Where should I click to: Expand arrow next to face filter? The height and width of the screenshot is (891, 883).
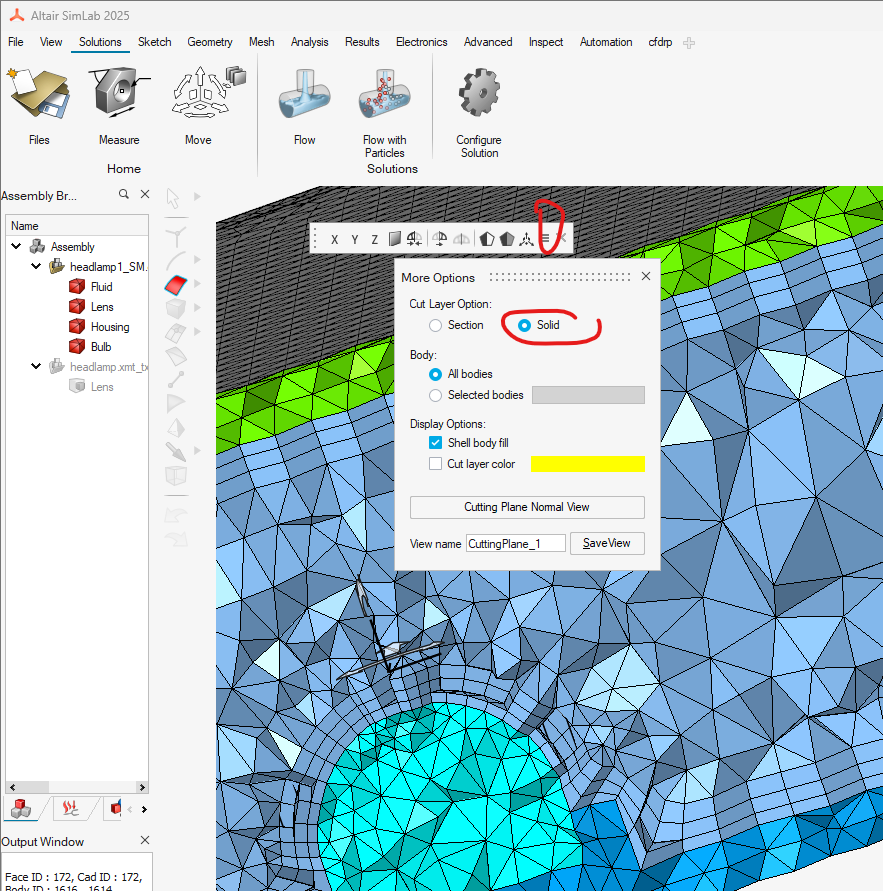point(197,283)
